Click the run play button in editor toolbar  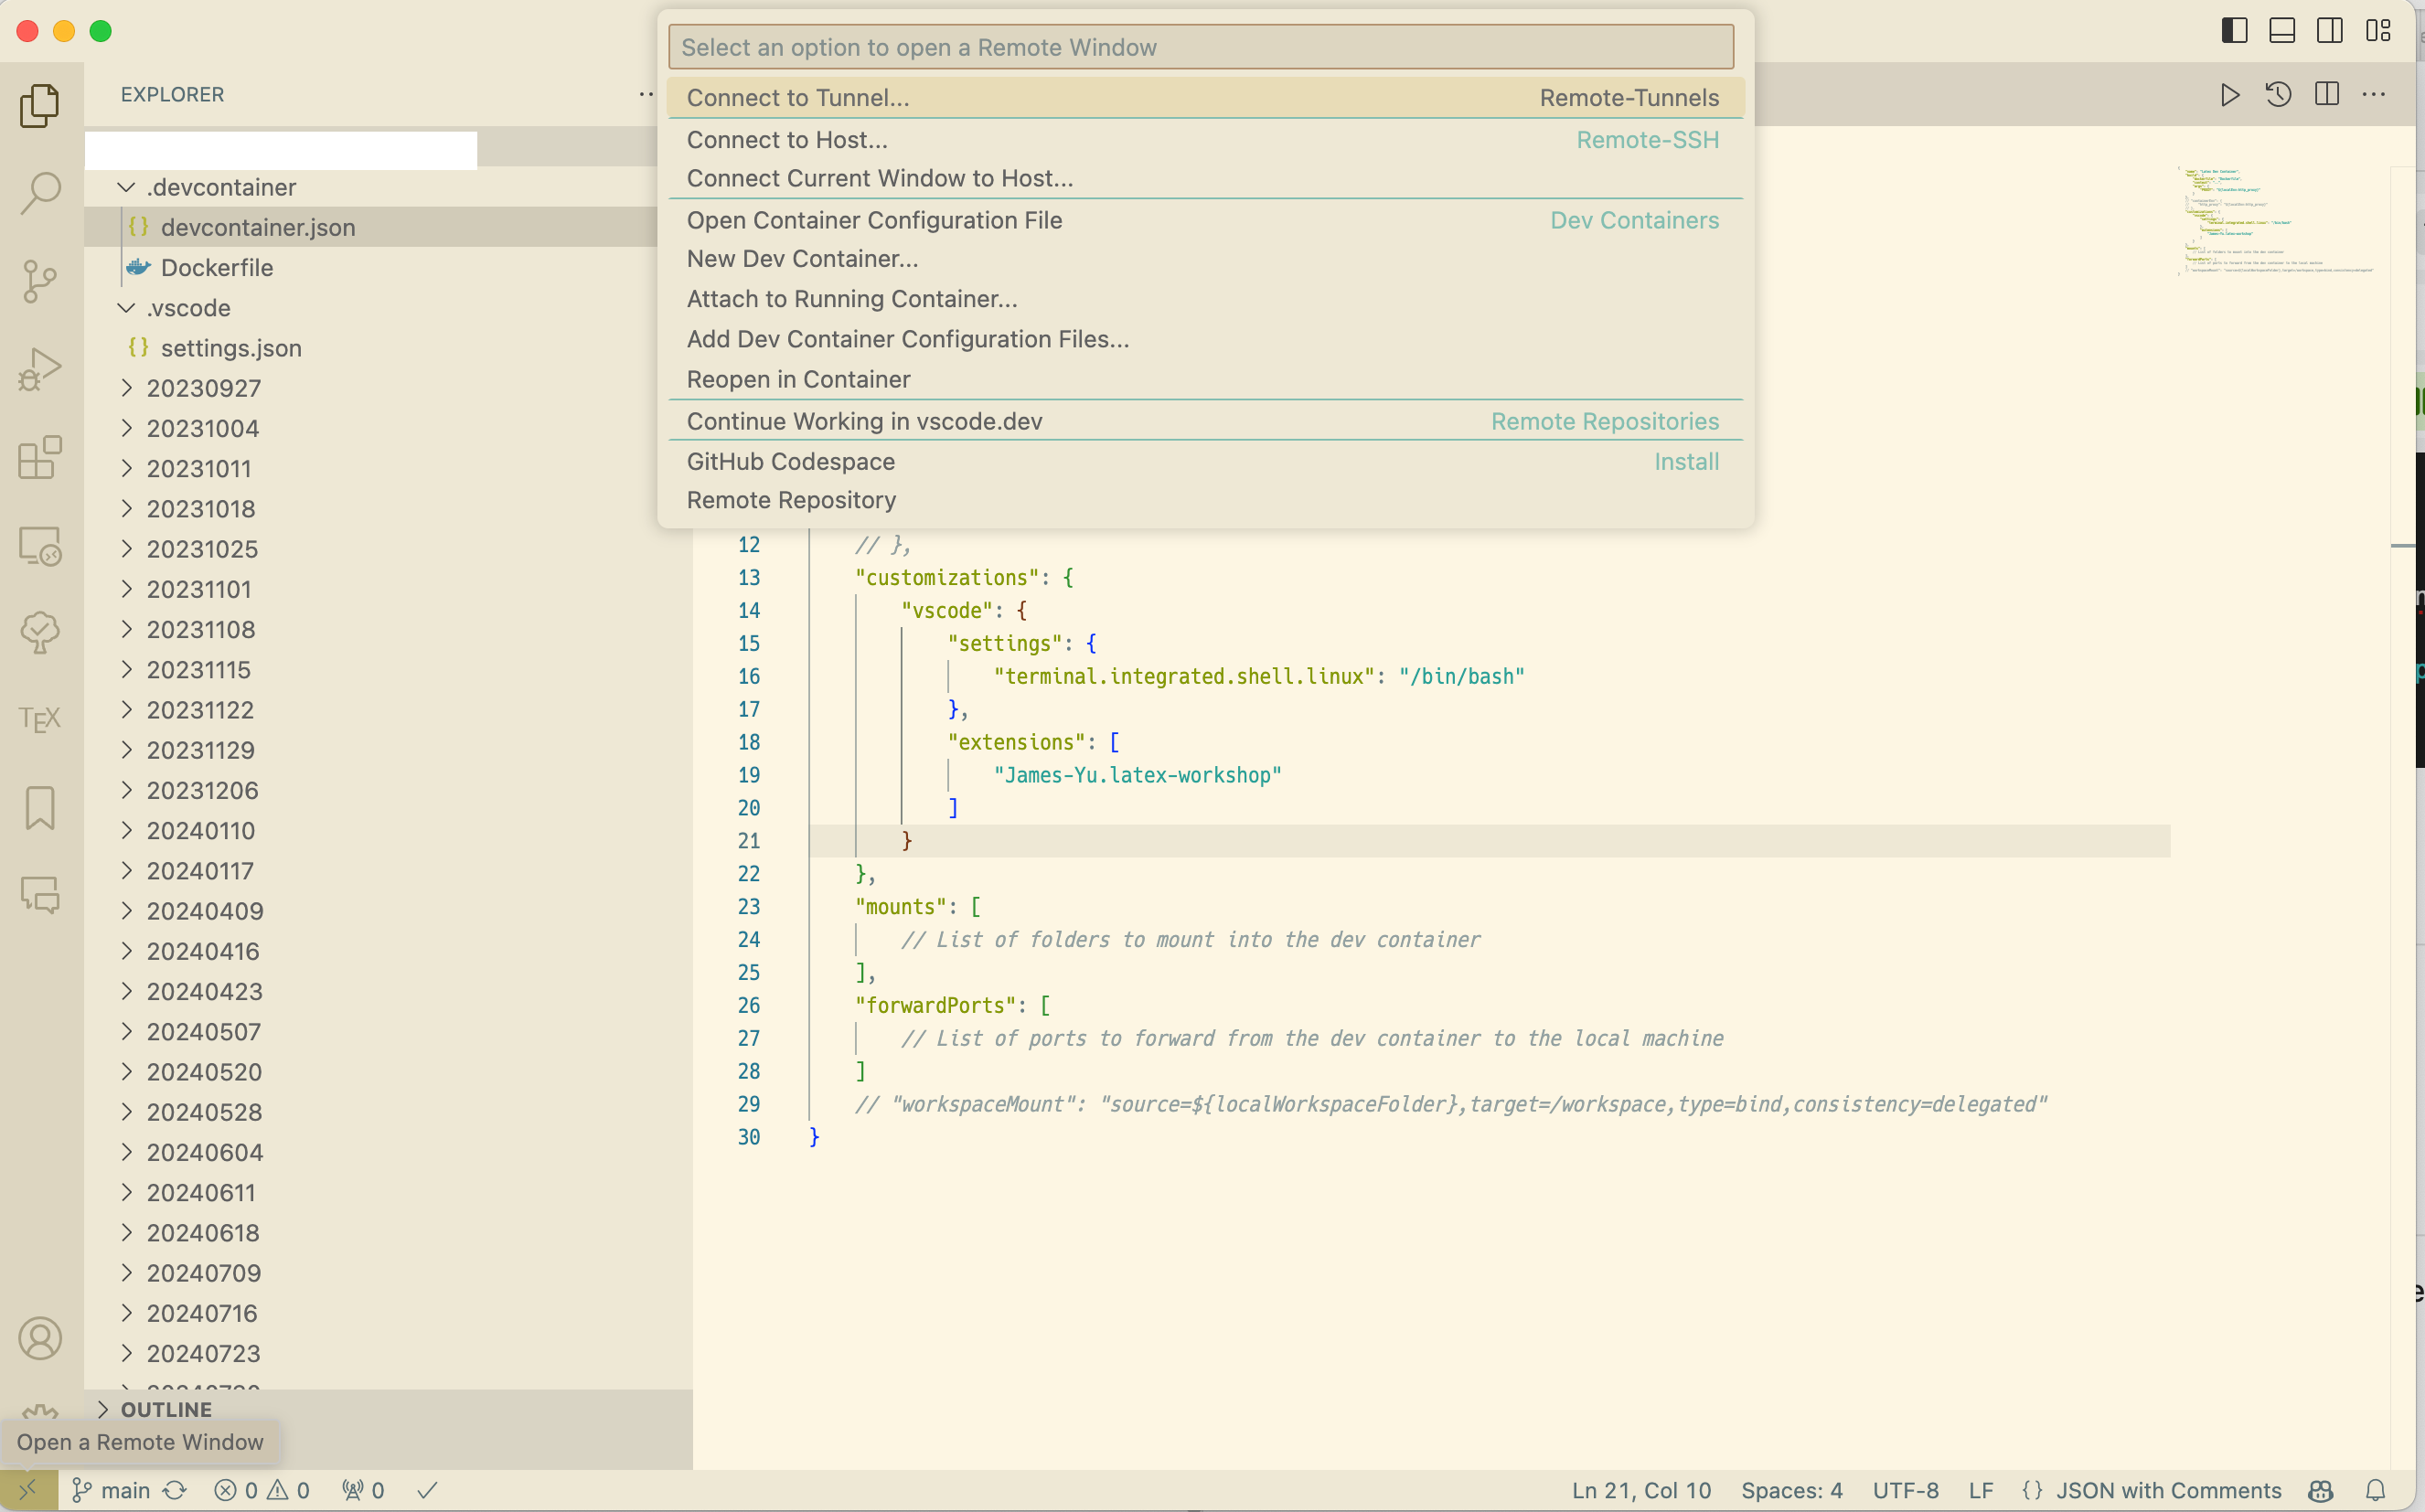pos(2230,95)
